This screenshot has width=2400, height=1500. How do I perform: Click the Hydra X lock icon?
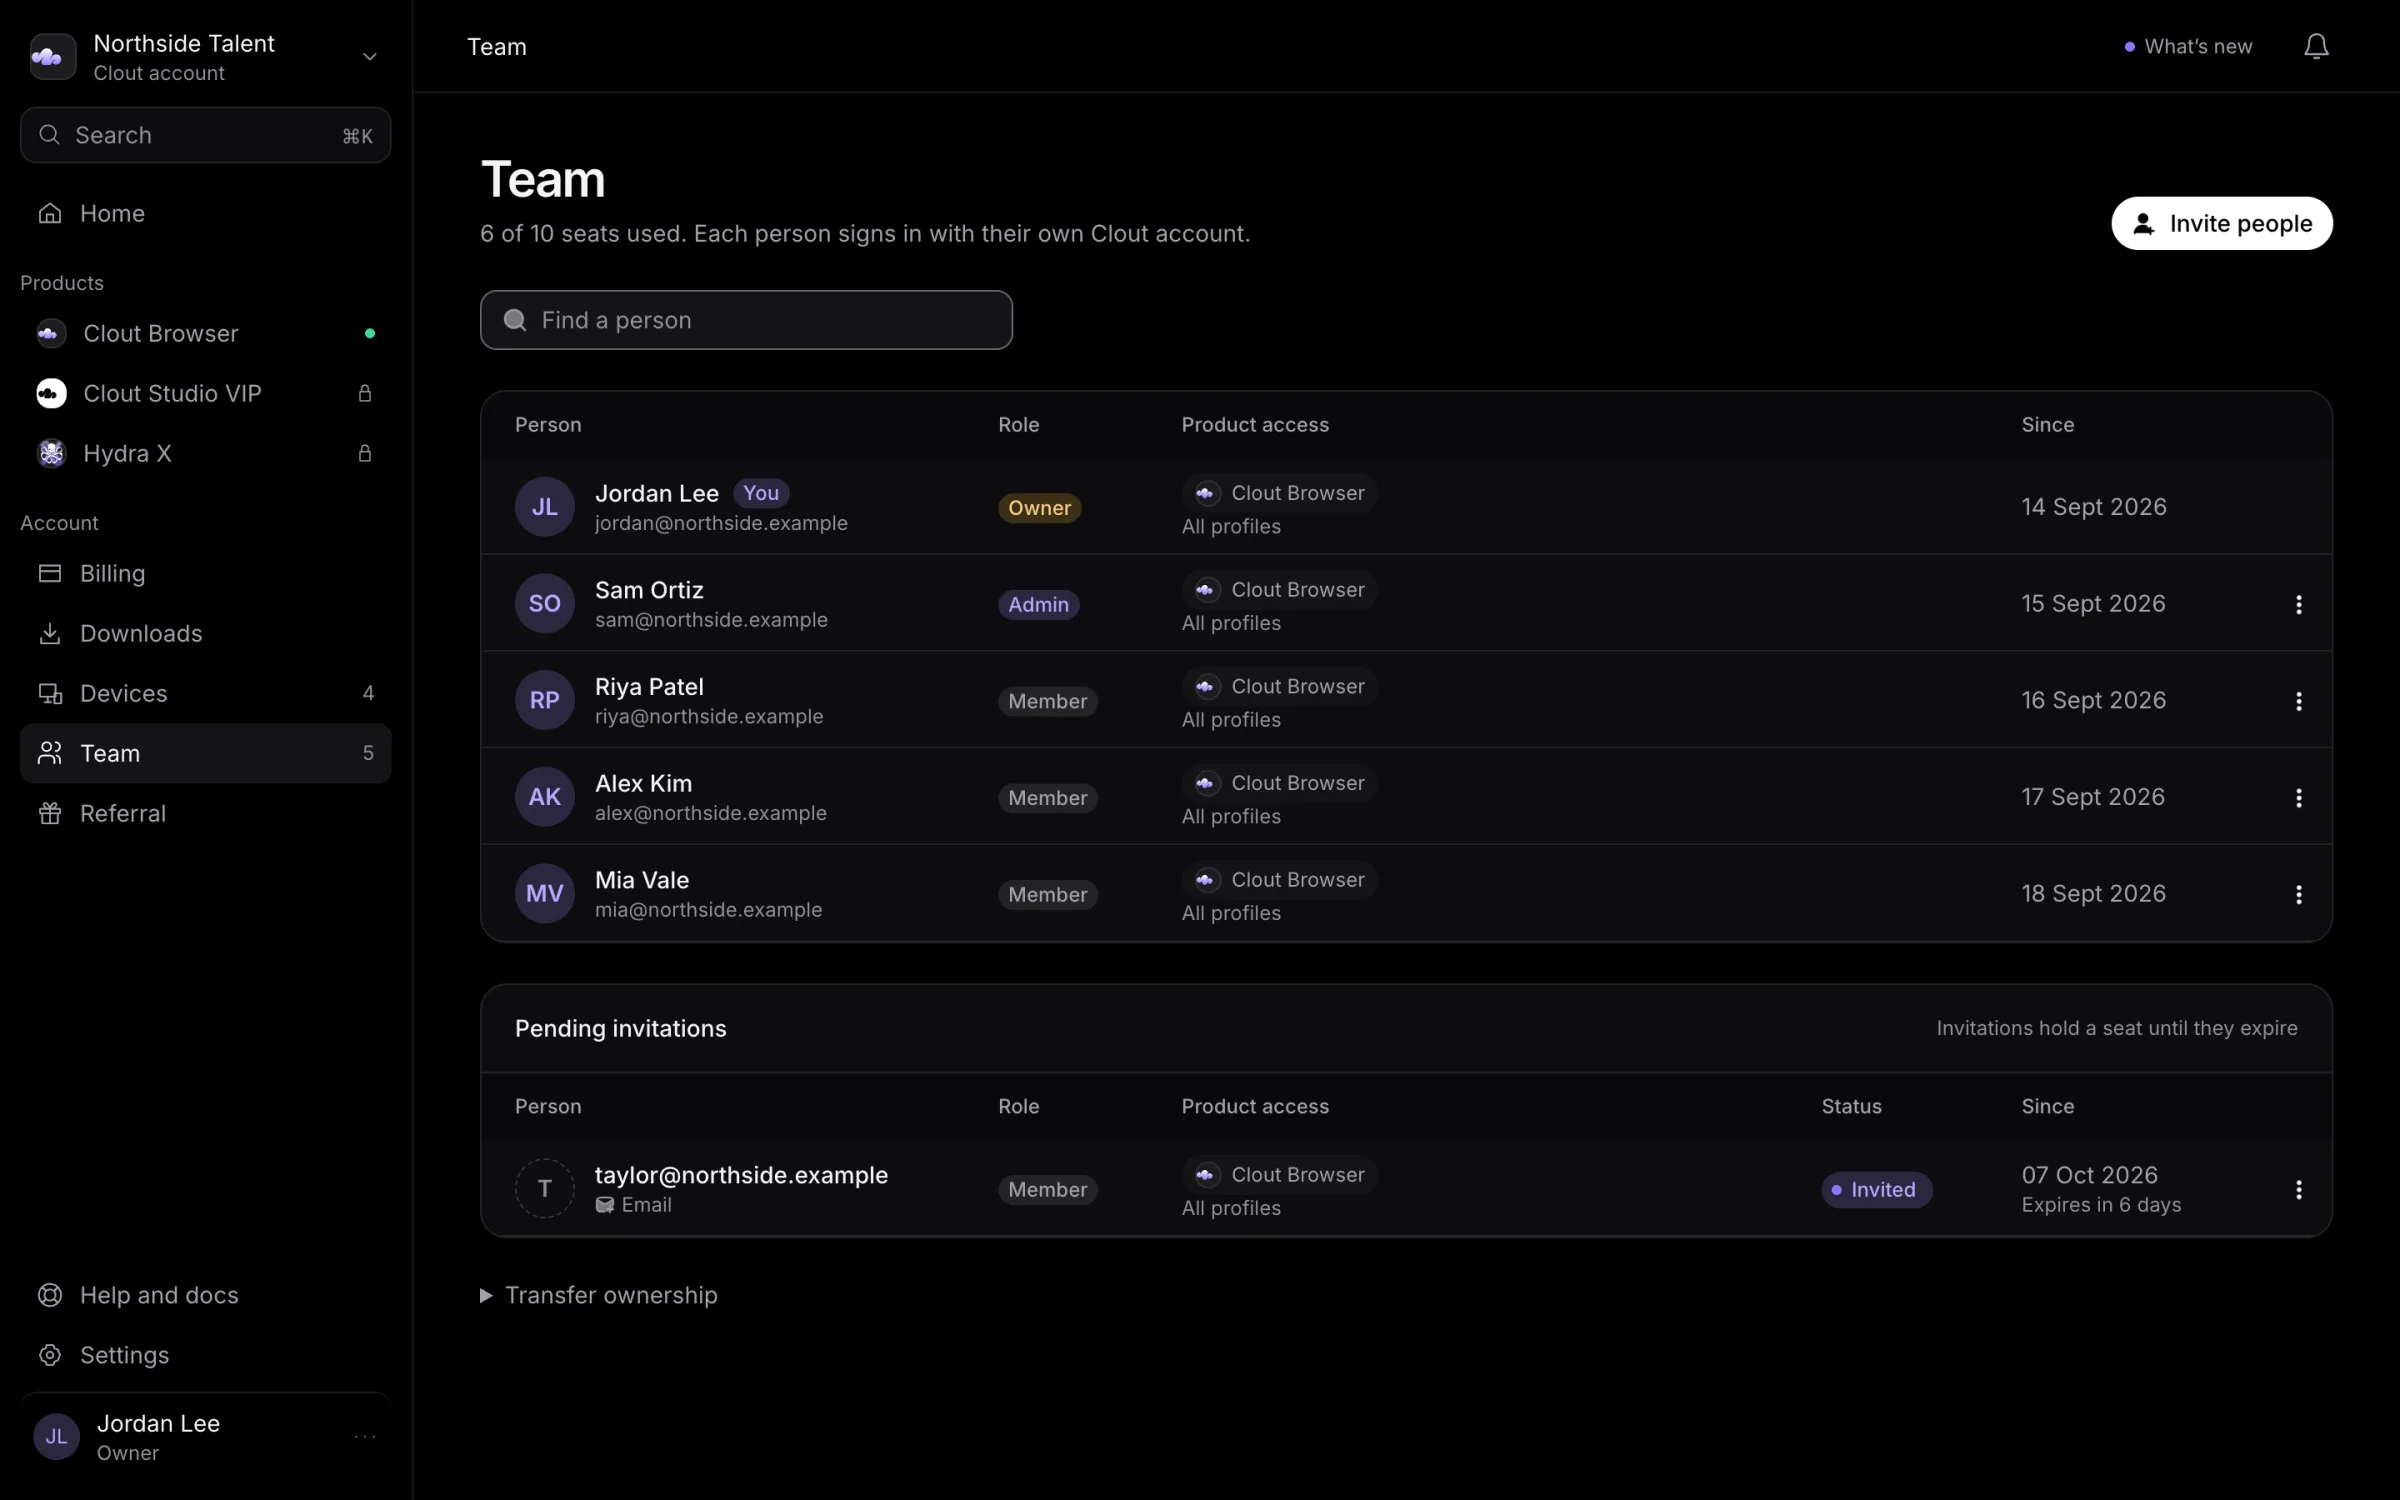[x=365, y=453]
